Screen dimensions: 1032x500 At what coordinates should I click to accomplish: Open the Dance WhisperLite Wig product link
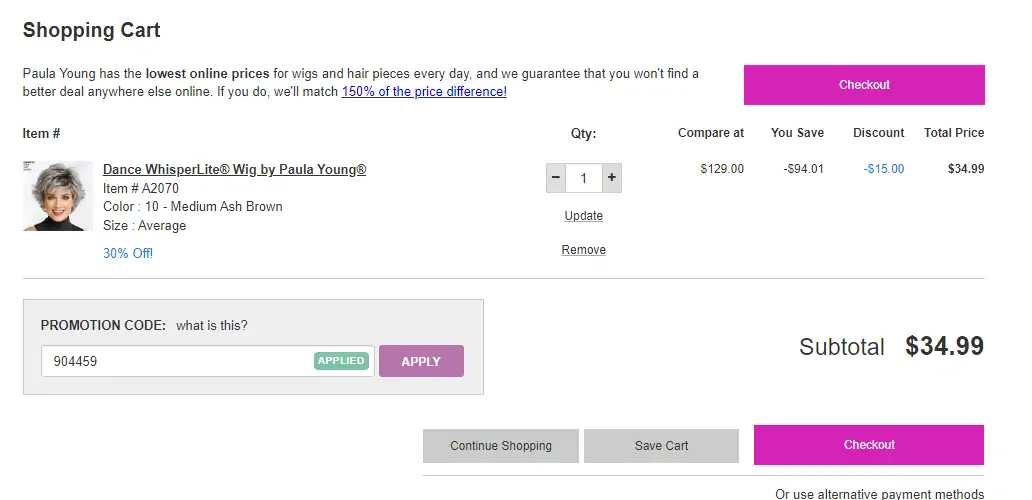(x=234, y=170)
